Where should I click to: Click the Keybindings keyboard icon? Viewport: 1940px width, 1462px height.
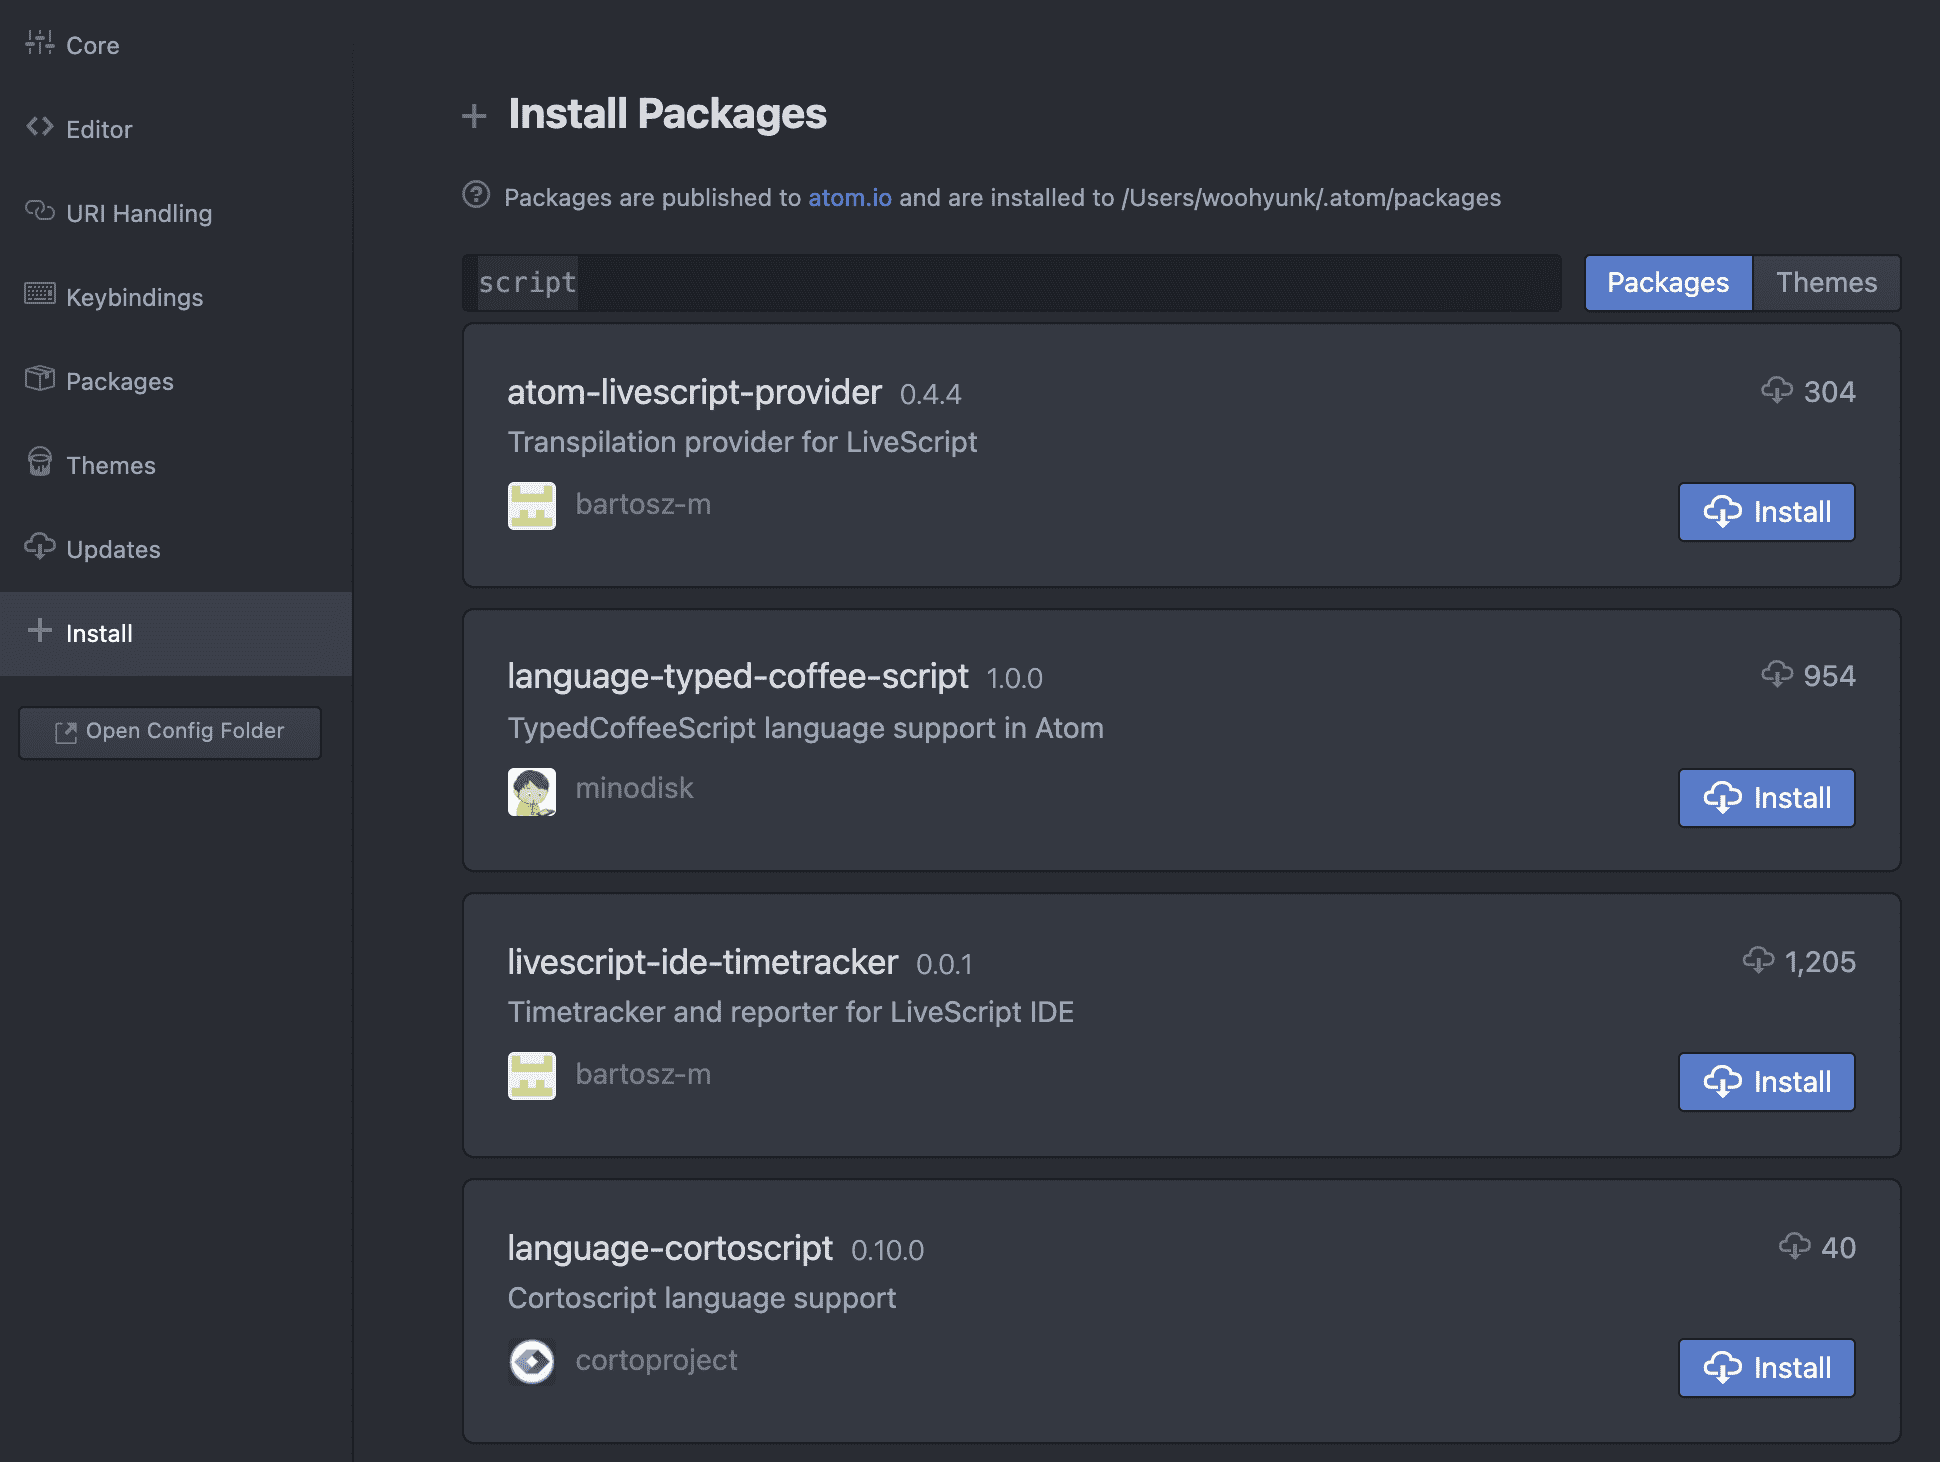[40, 294]
